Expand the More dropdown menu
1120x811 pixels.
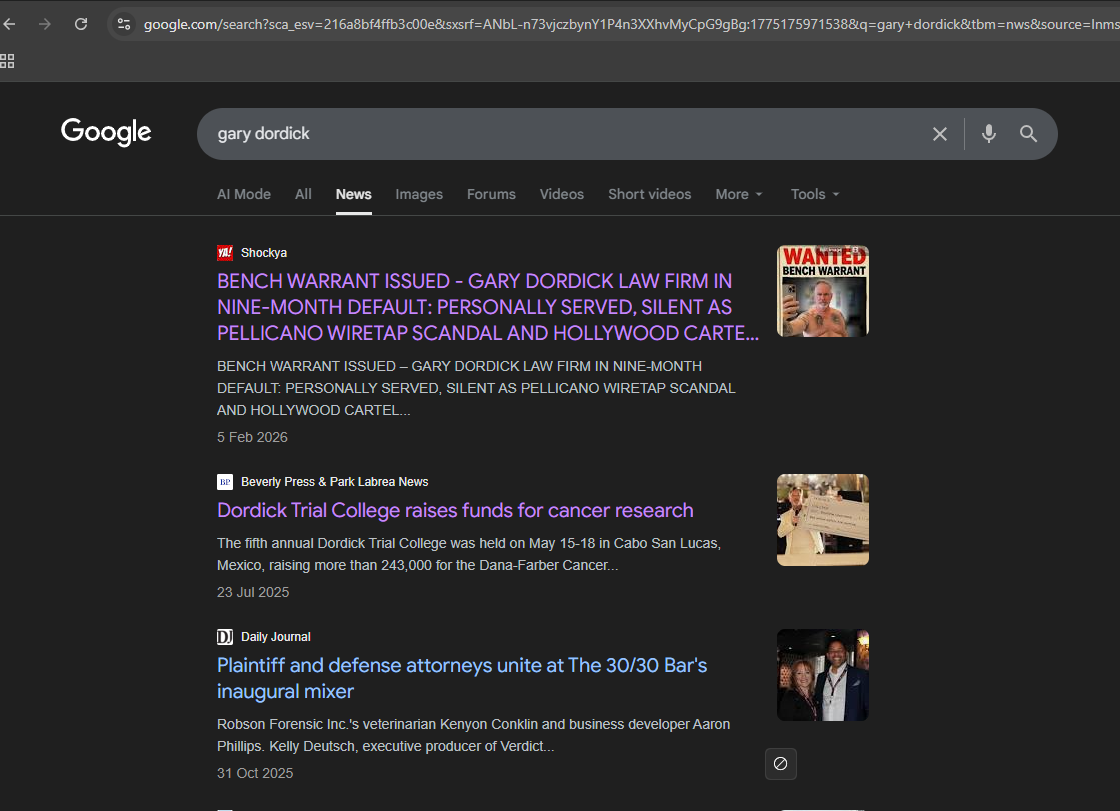click(x=739, y=194)
